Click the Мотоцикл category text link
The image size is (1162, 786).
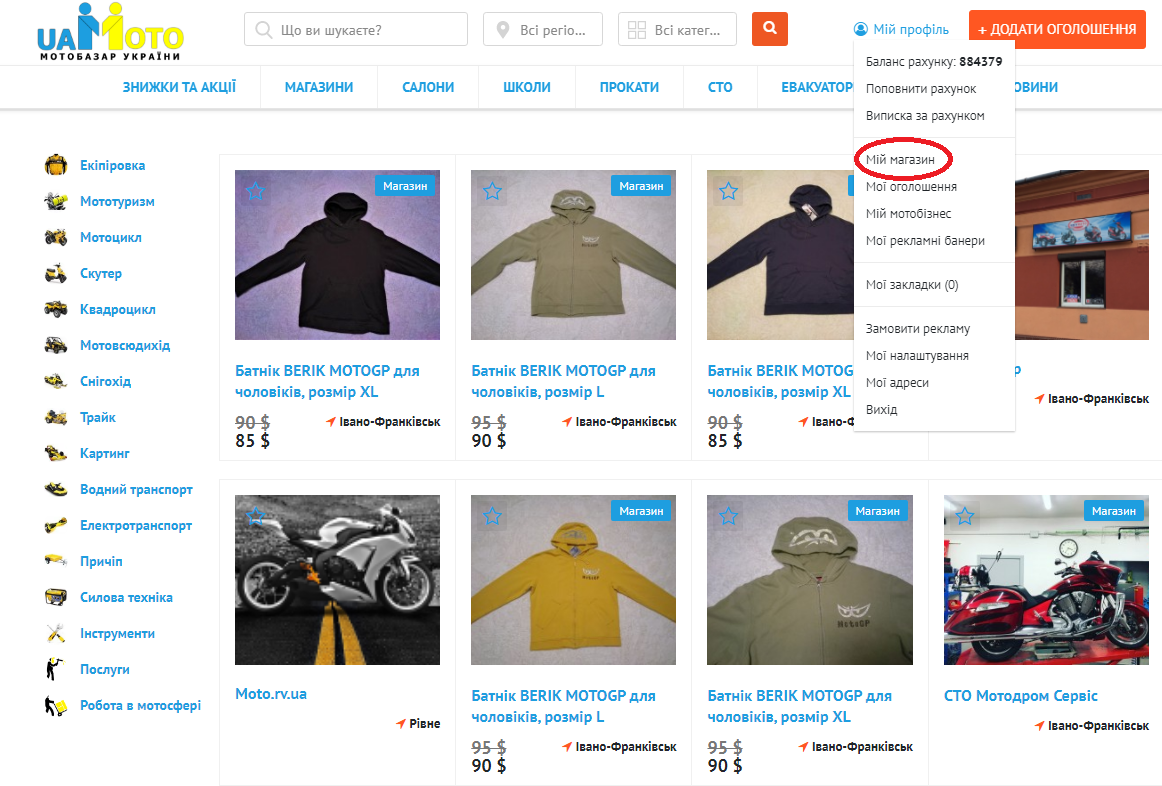point(111,237)
